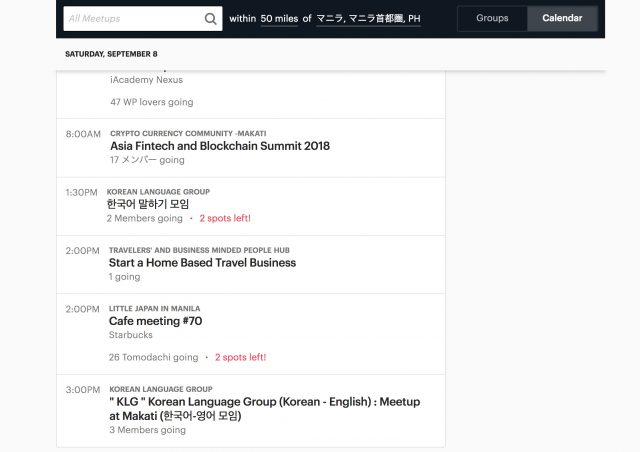640x452 pixels.
Task: Click the 17 メンバー going attendee count
Action: (x=146, y=160)
